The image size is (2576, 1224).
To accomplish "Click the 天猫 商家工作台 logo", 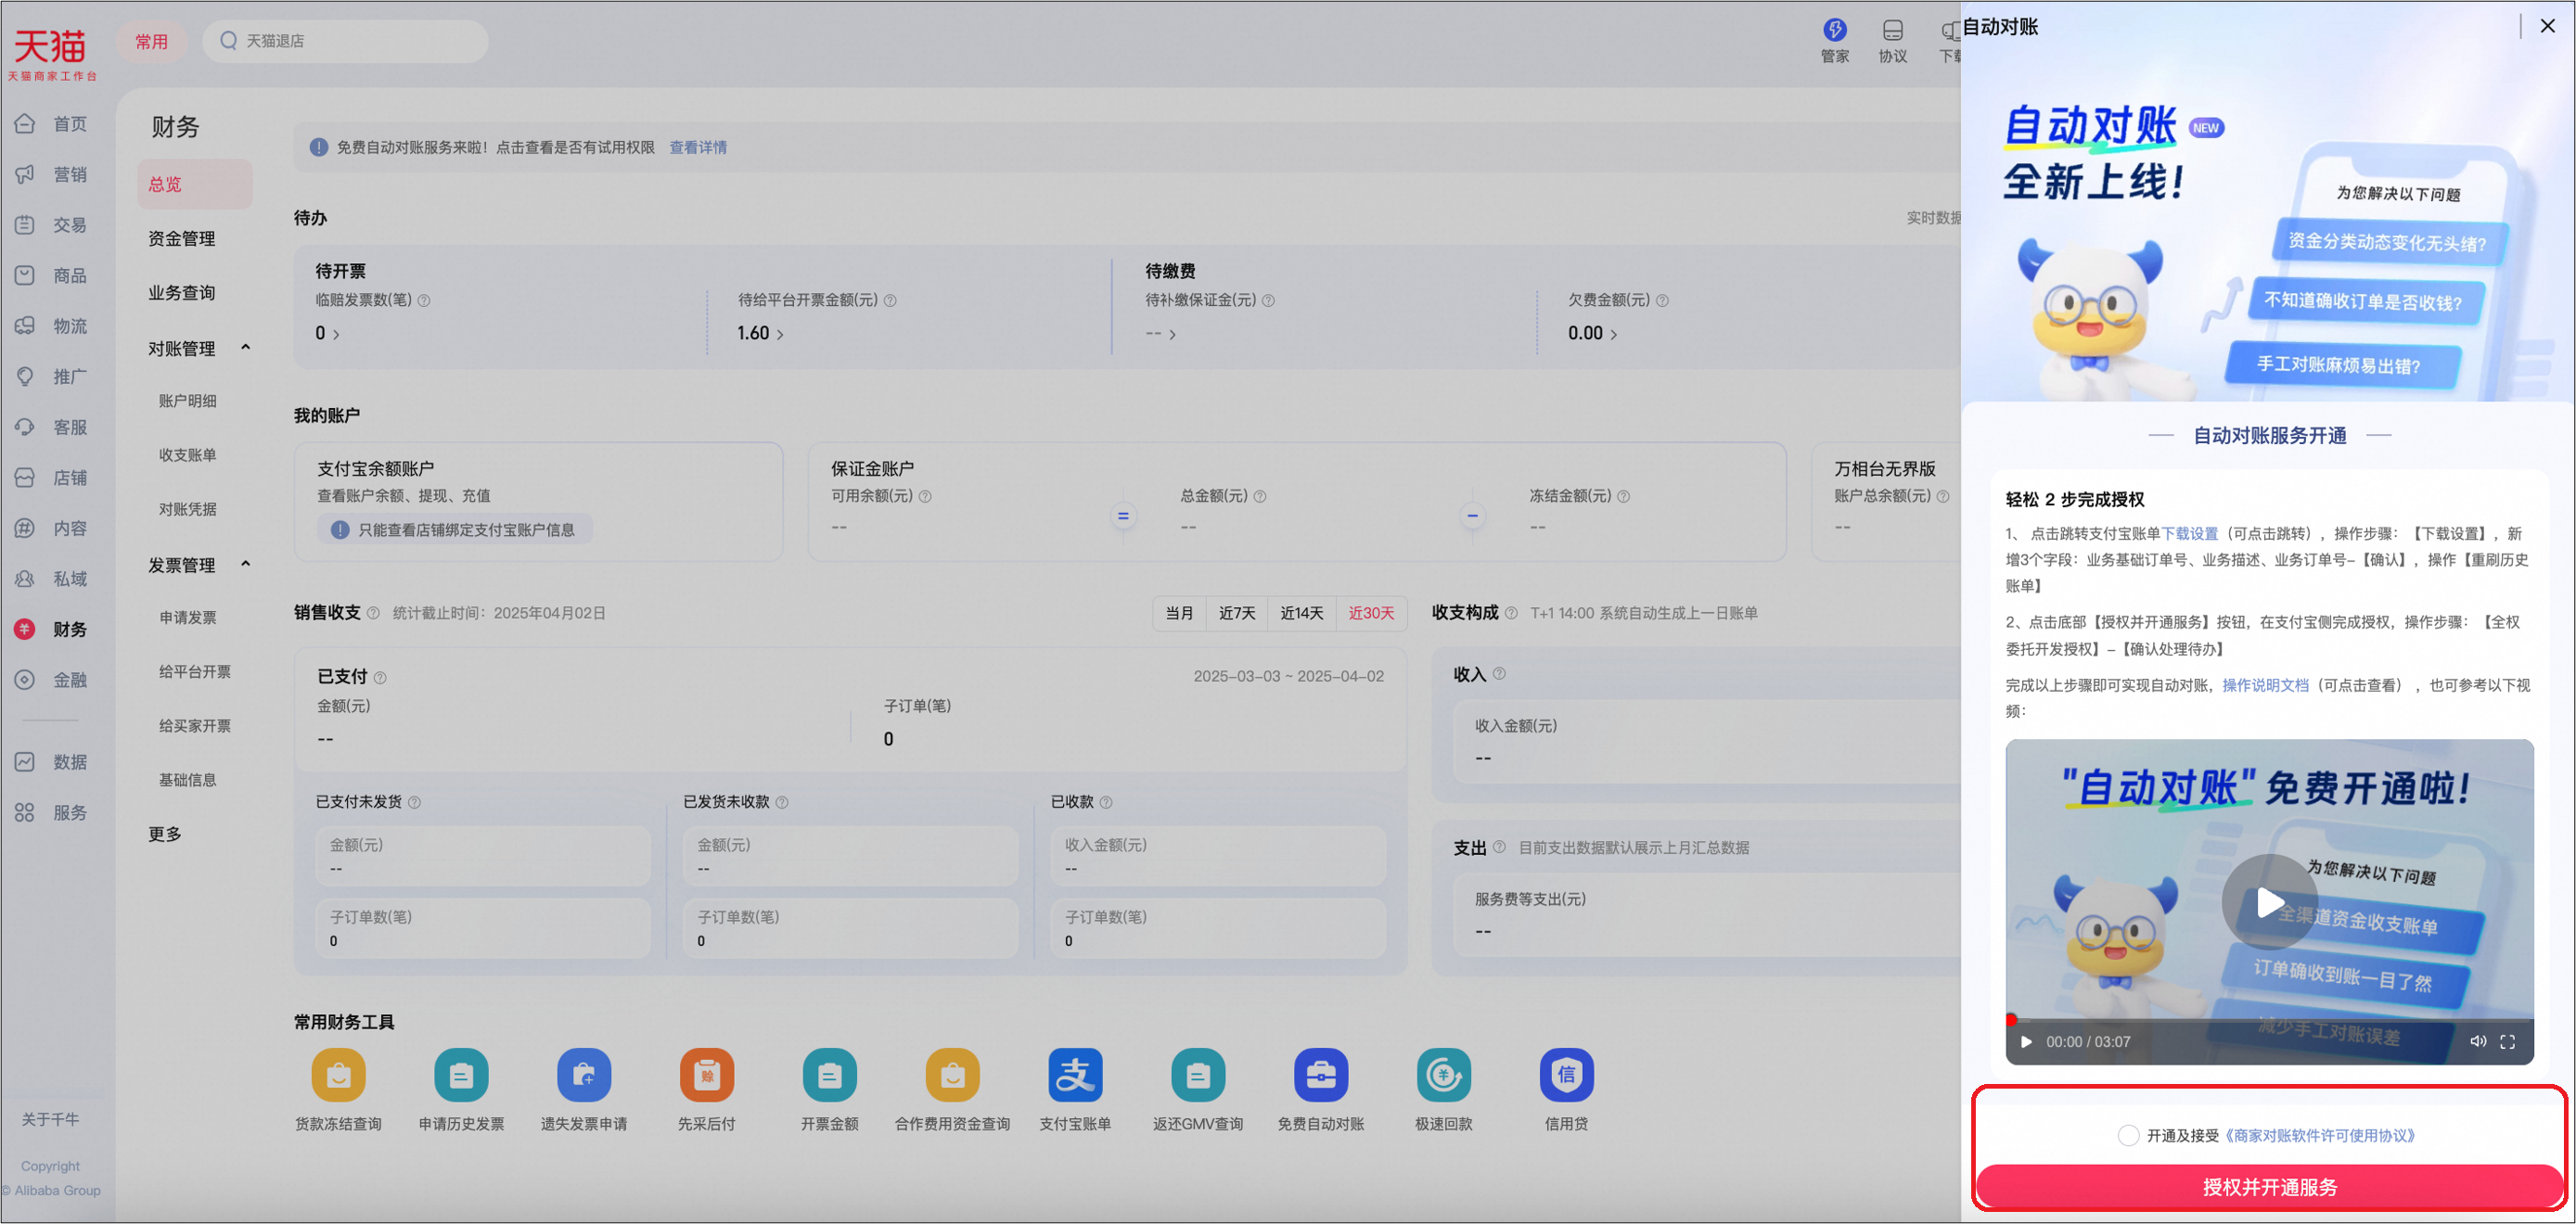I will click(51, 53).
